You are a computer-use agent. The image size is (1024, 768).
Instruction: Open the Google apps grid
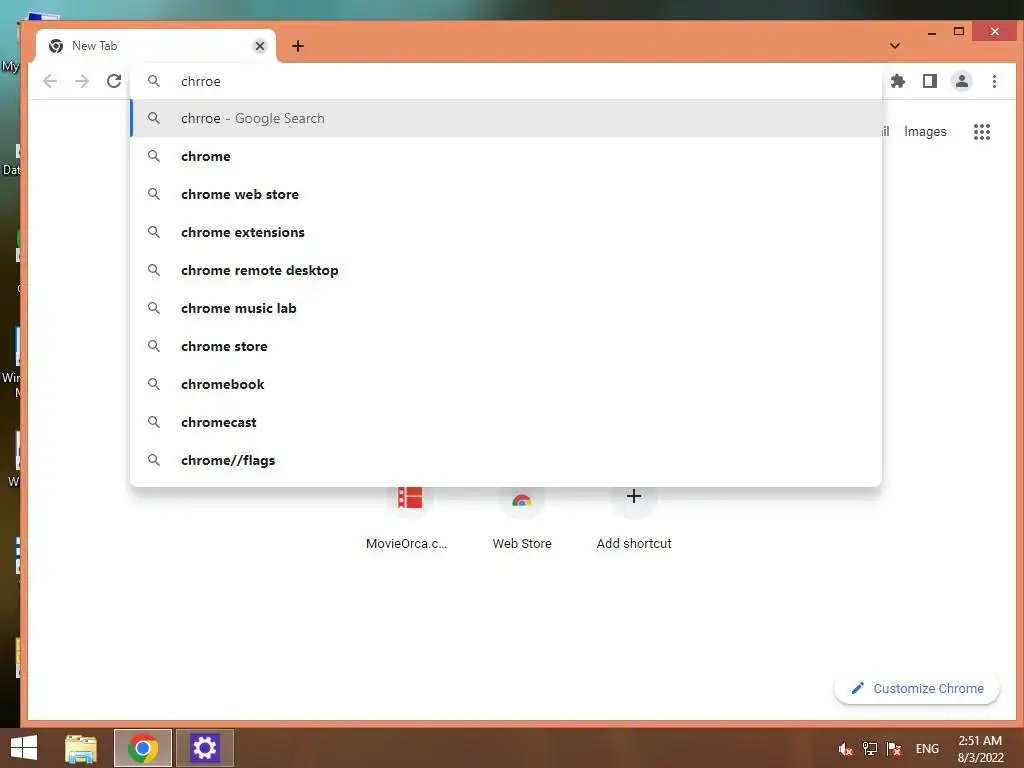click(982, 132)
